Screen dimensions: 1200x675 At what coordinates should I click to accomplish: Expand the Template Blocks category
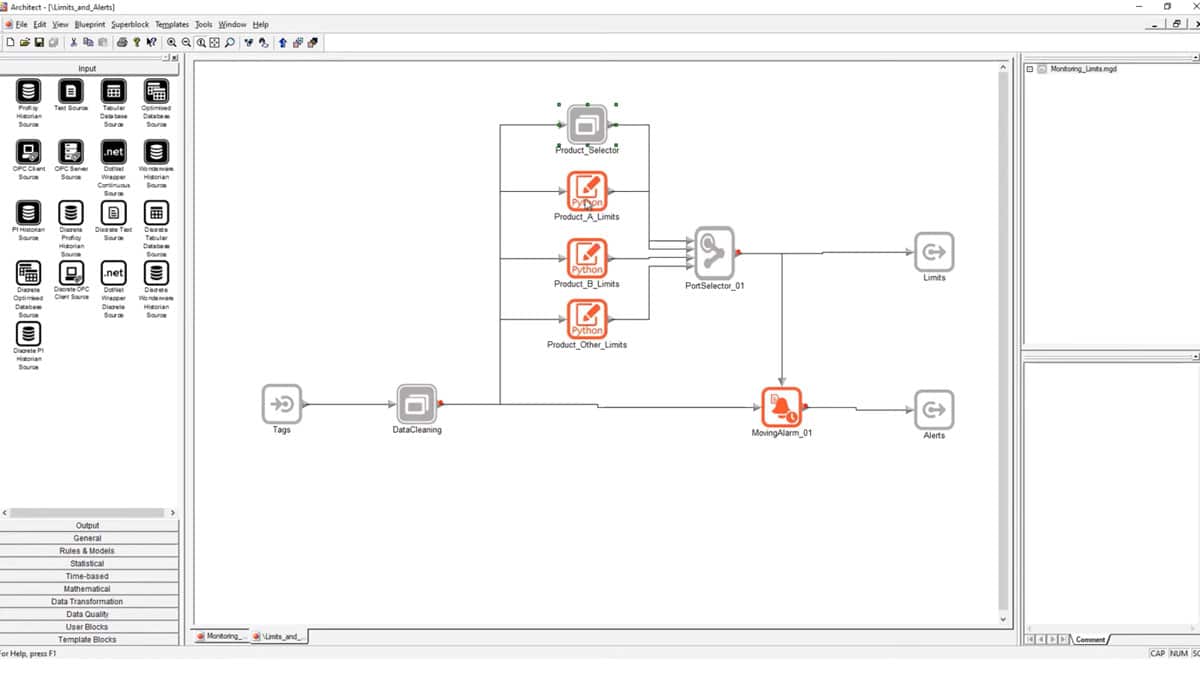coord(88,639)
